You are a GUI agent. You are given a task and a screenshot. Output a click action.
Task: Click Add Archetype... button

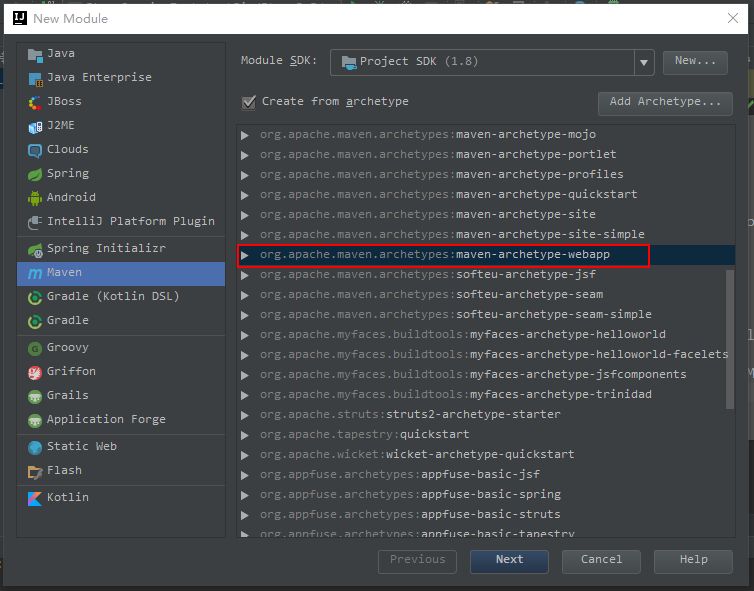point(665,103)
